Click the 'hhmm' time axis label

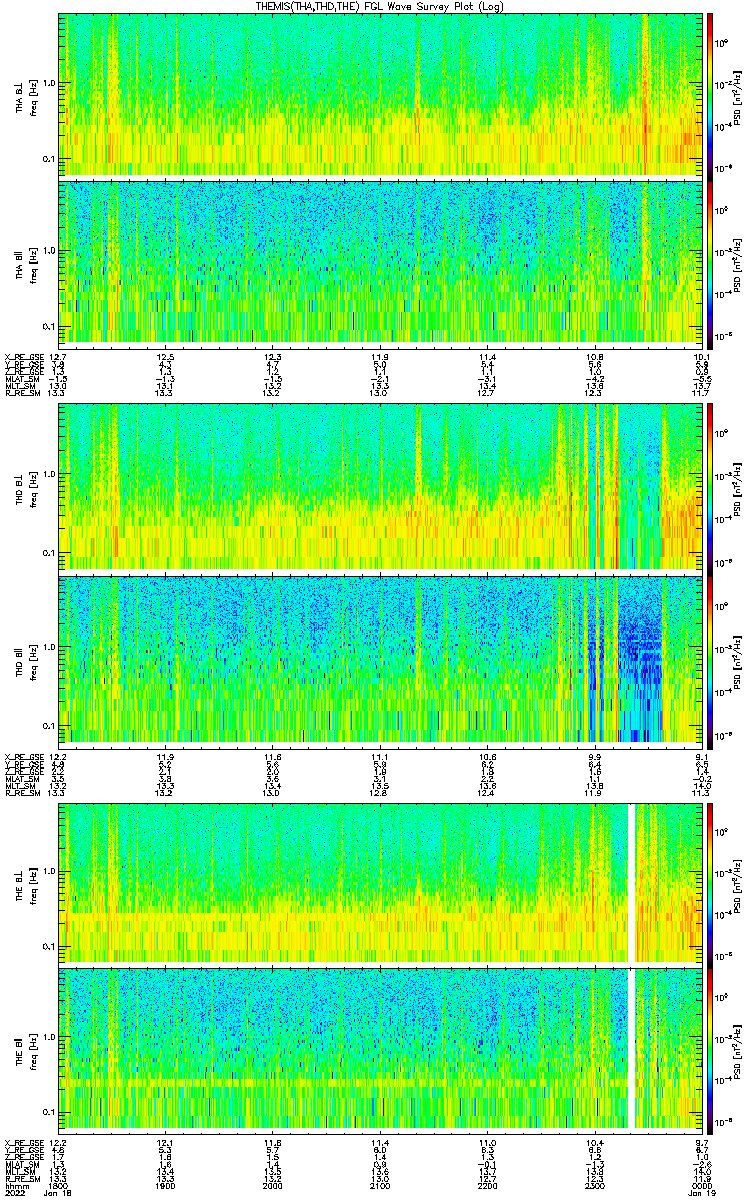coord(15,1187)
